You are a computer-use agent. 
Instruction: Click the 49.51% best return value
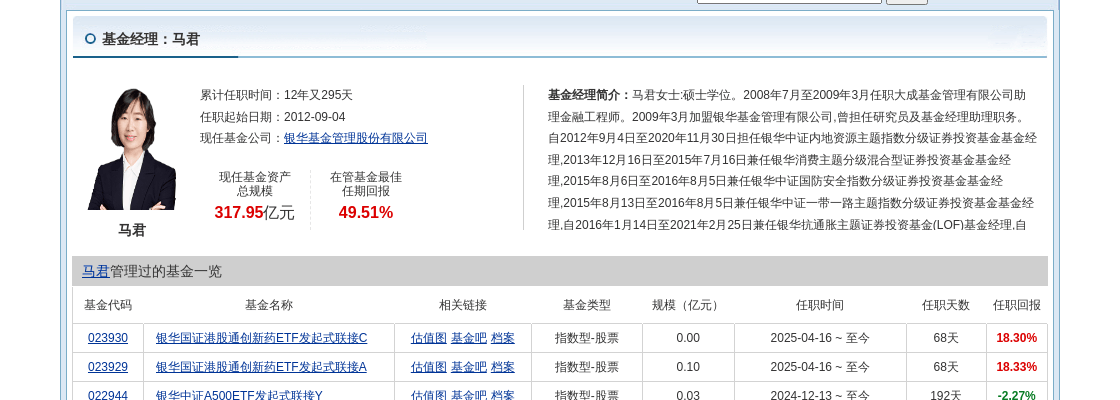366,212
